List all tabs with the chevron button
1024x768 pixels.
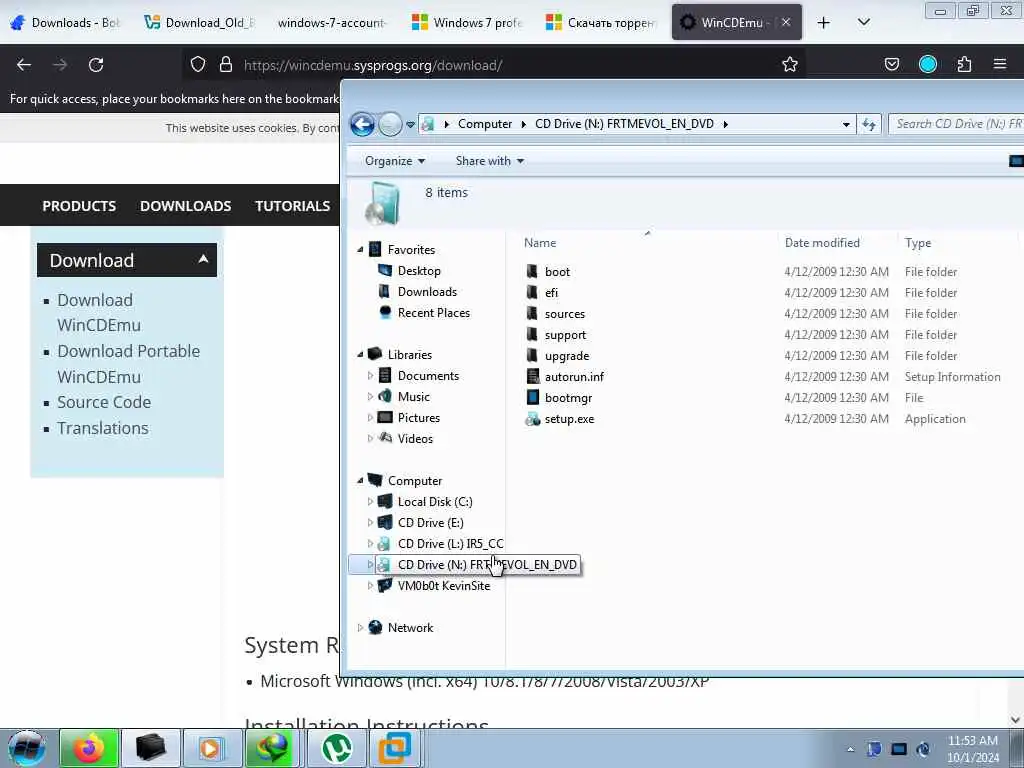point(863,23)
